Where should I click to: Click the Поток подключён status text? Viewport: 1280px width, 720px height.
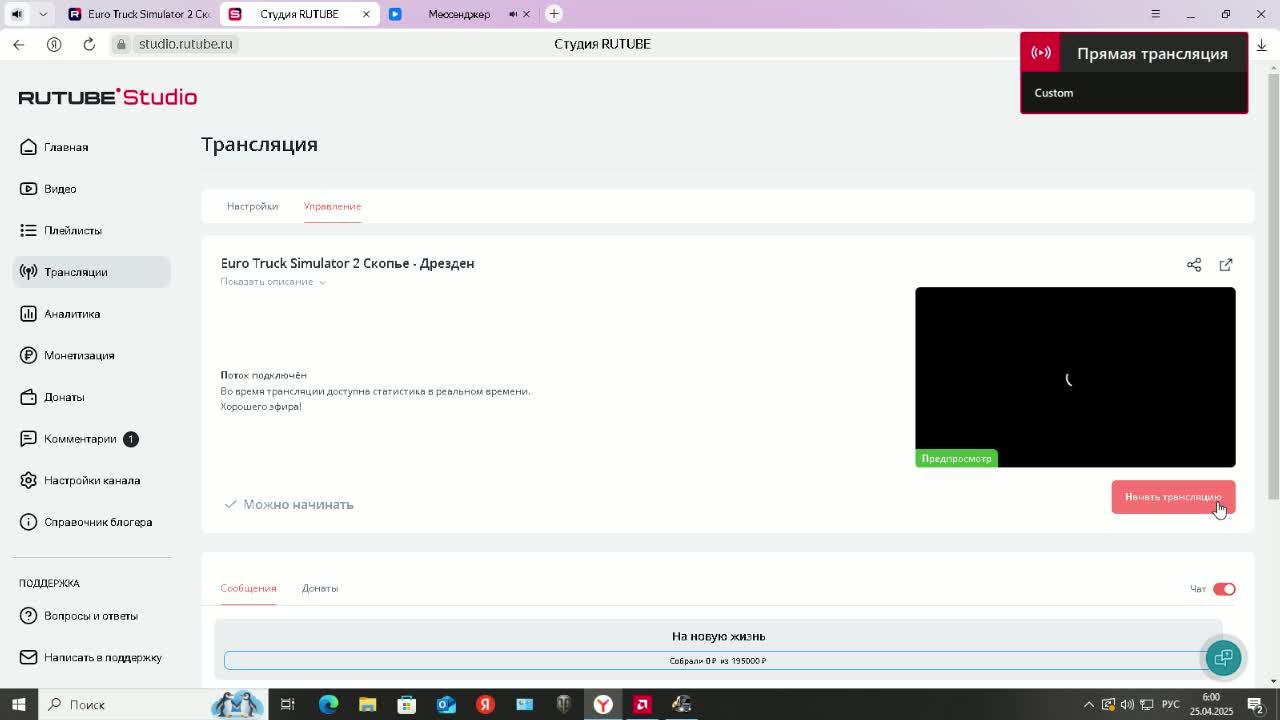tap(263, 375)
